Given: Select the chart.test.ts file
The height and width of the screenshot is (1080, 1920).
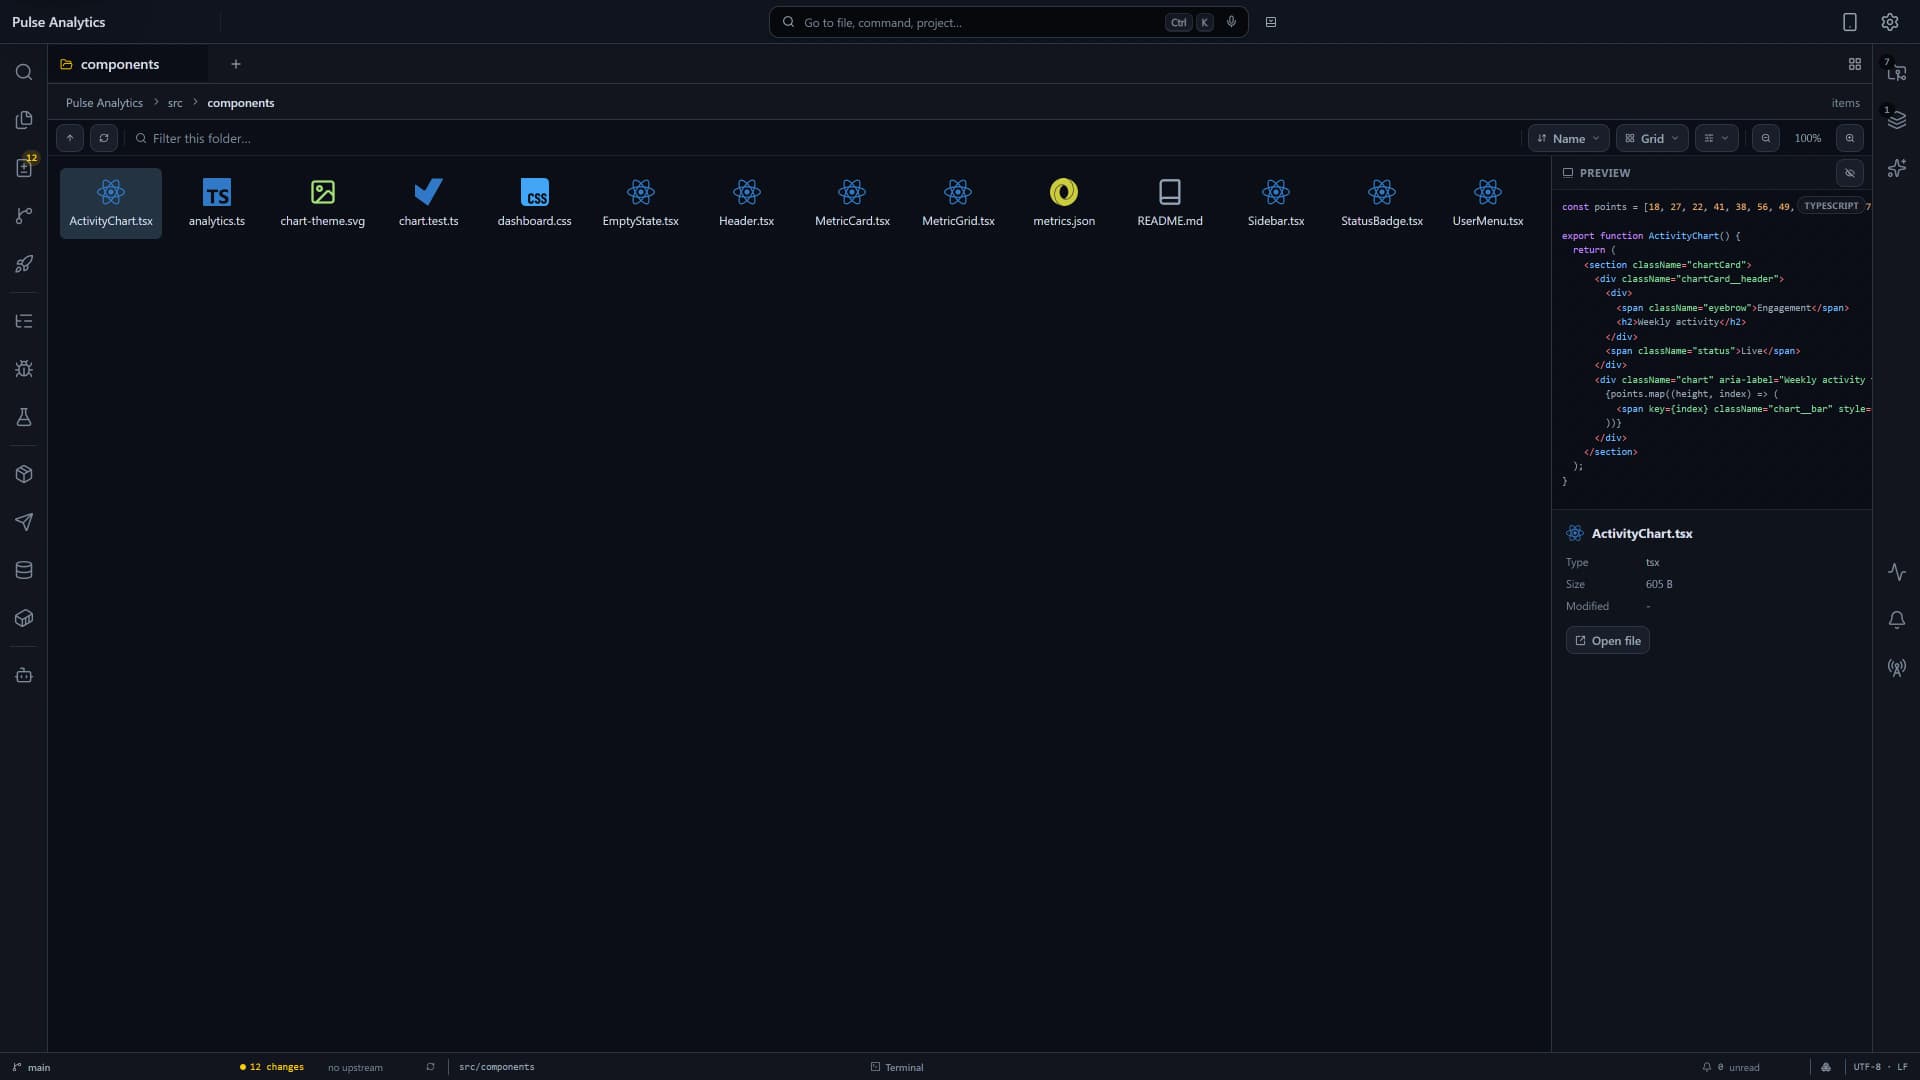Looking at the screenshot, I should pyautogui.click(x=429, y=203).
